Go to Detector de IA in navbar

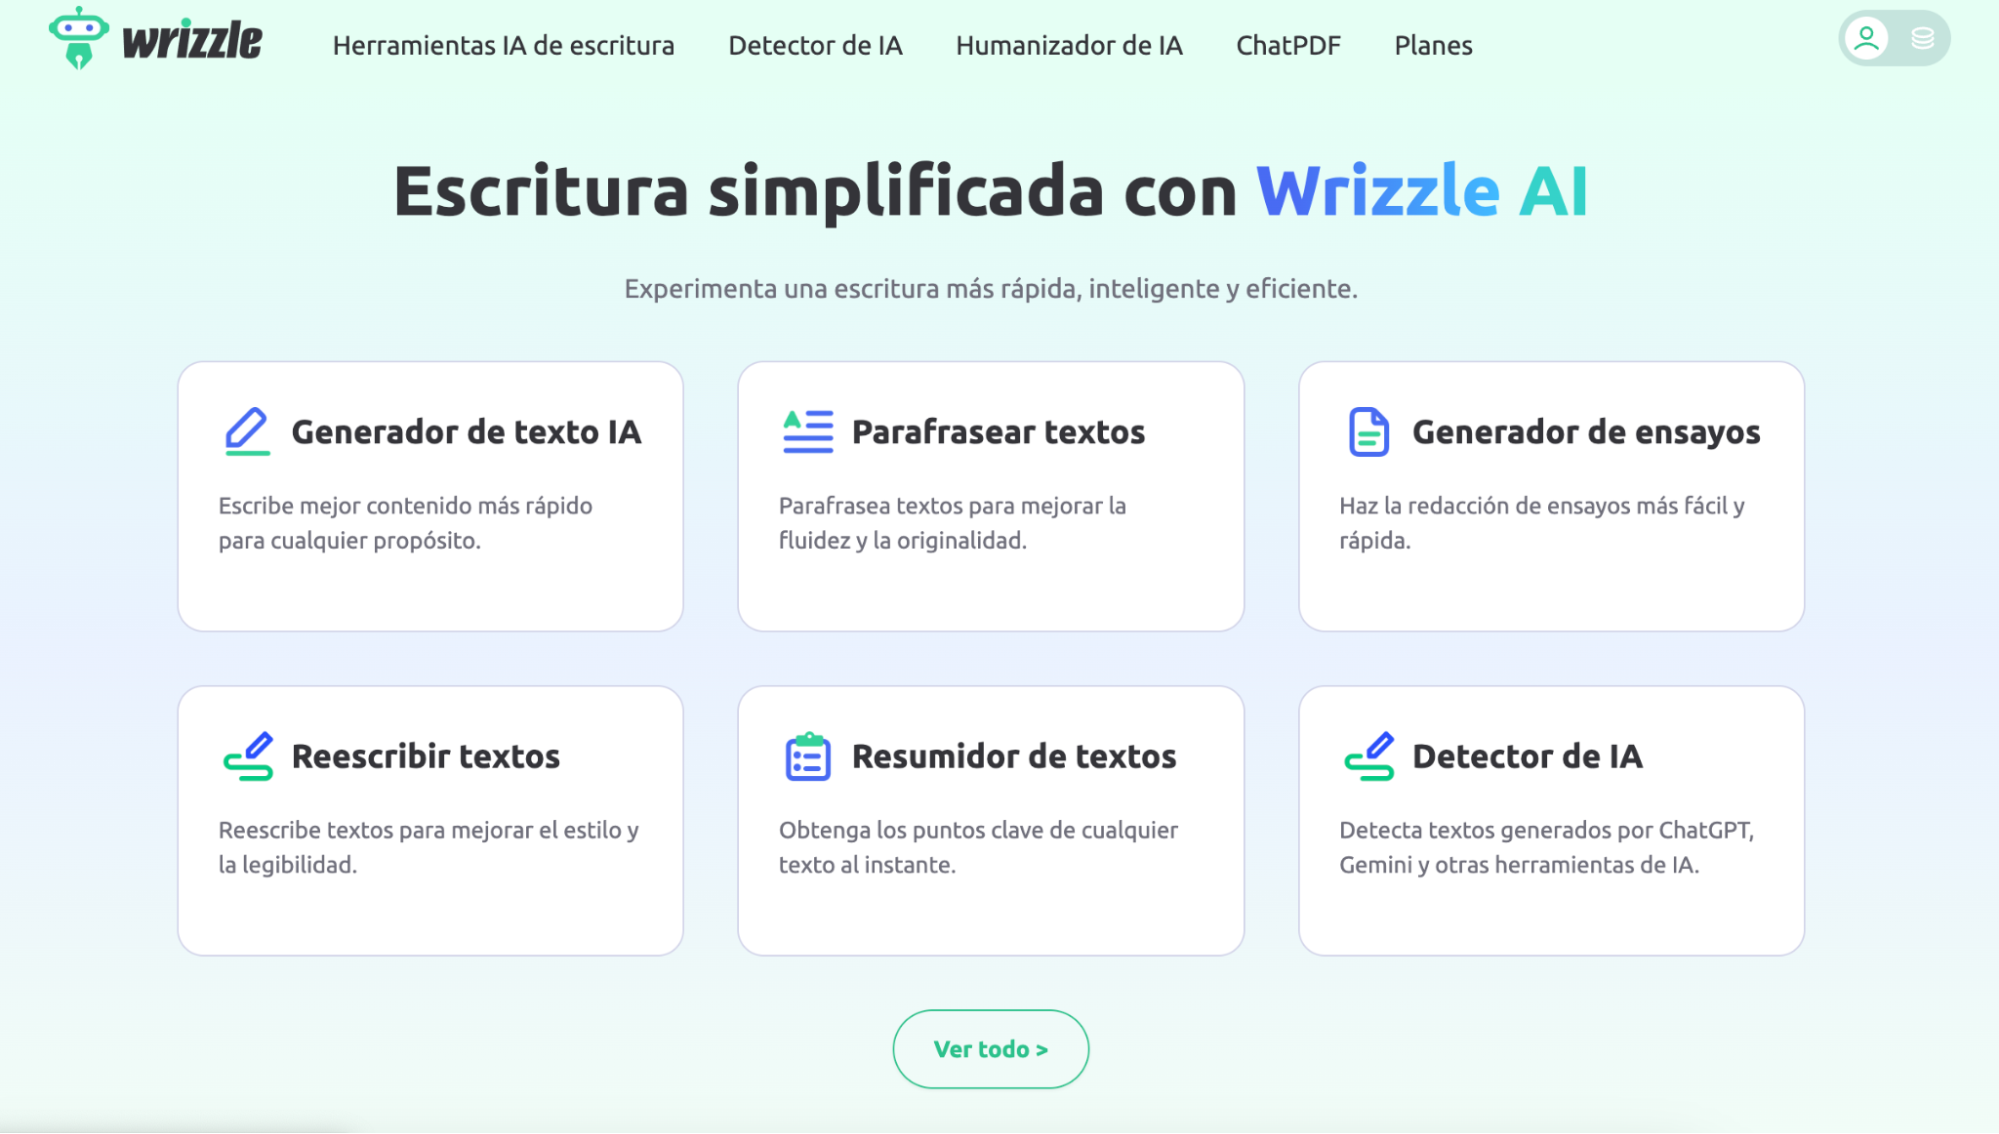[x=815, y=46]
